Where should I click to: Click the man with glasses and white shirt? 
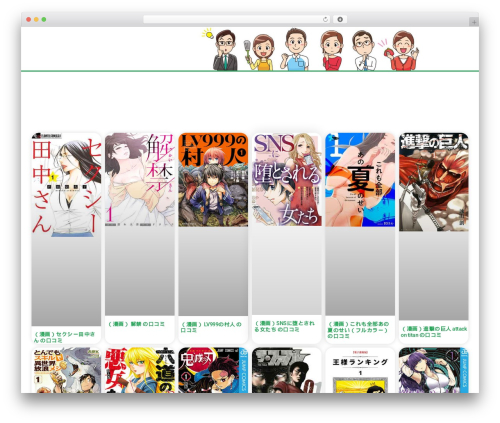pos(364,51)
